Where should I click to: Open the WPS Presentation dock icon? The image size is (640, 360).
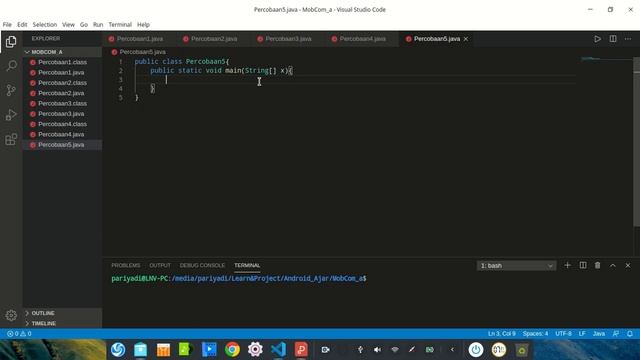tap(301, 350)
